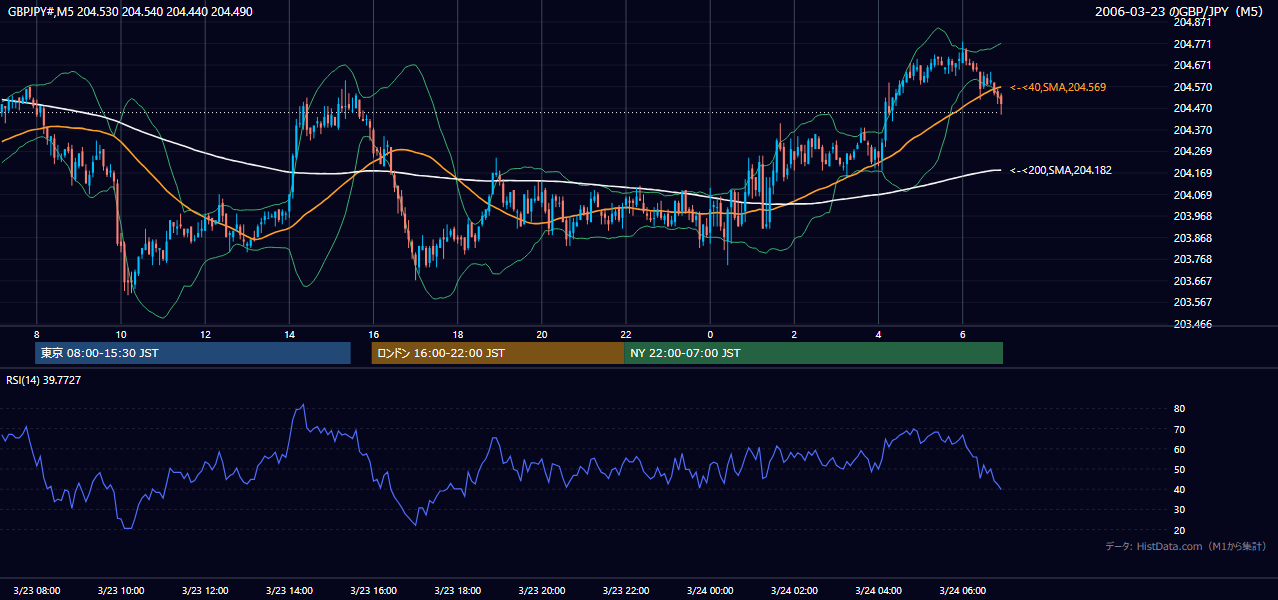
Task: Click the RSI axis level 30
Action: pyautogui.click(x=1179, y=510)
